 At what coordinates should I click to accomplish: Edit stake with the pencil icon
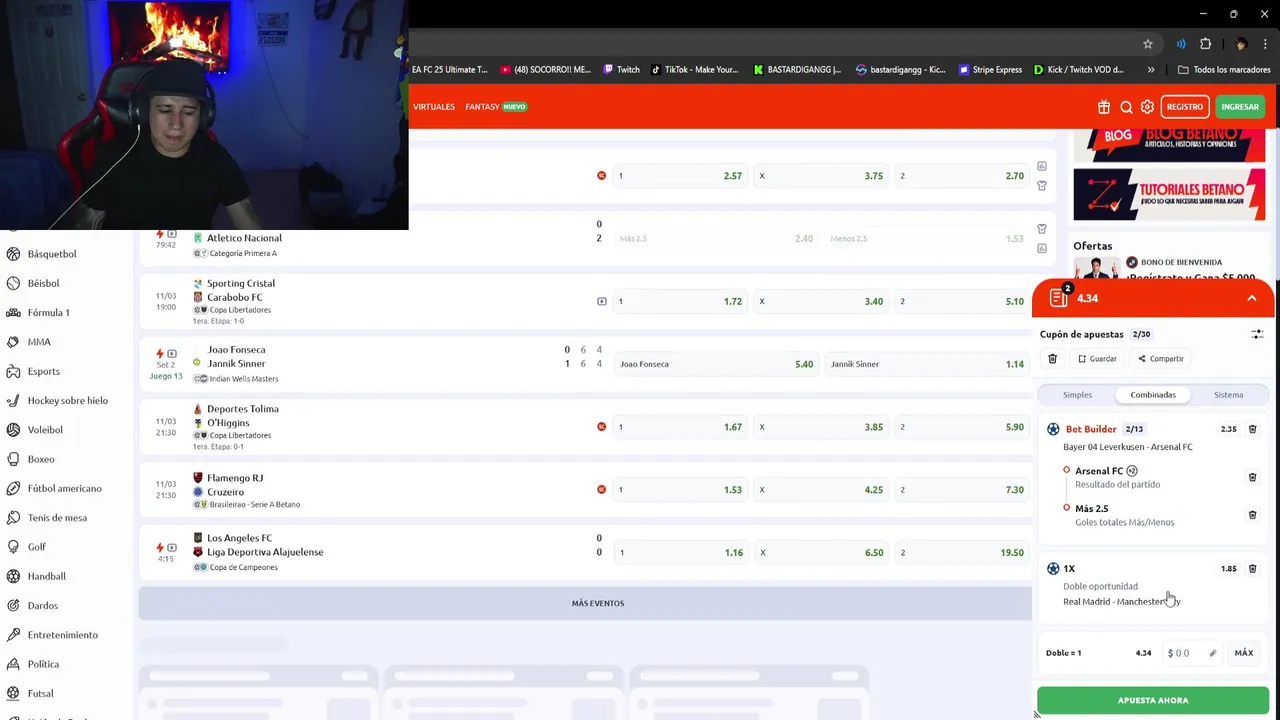pyautogui.click(x=1213, y=653)
